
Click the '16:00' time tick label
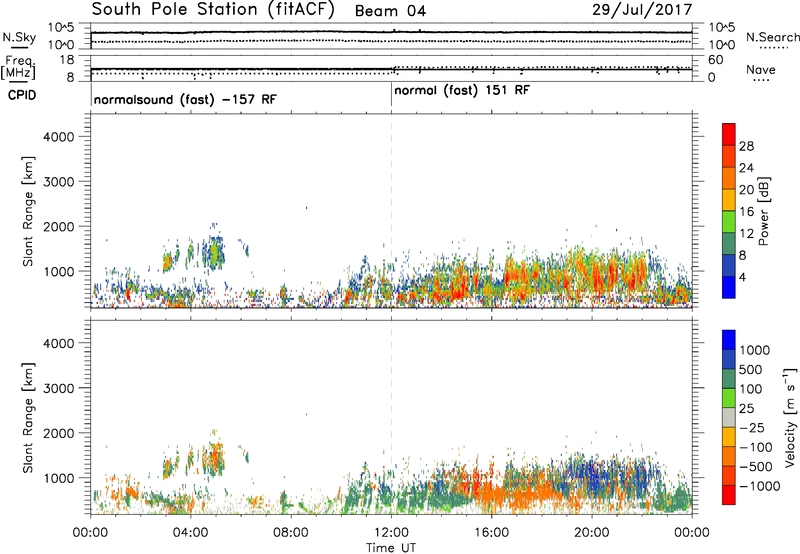491,533
